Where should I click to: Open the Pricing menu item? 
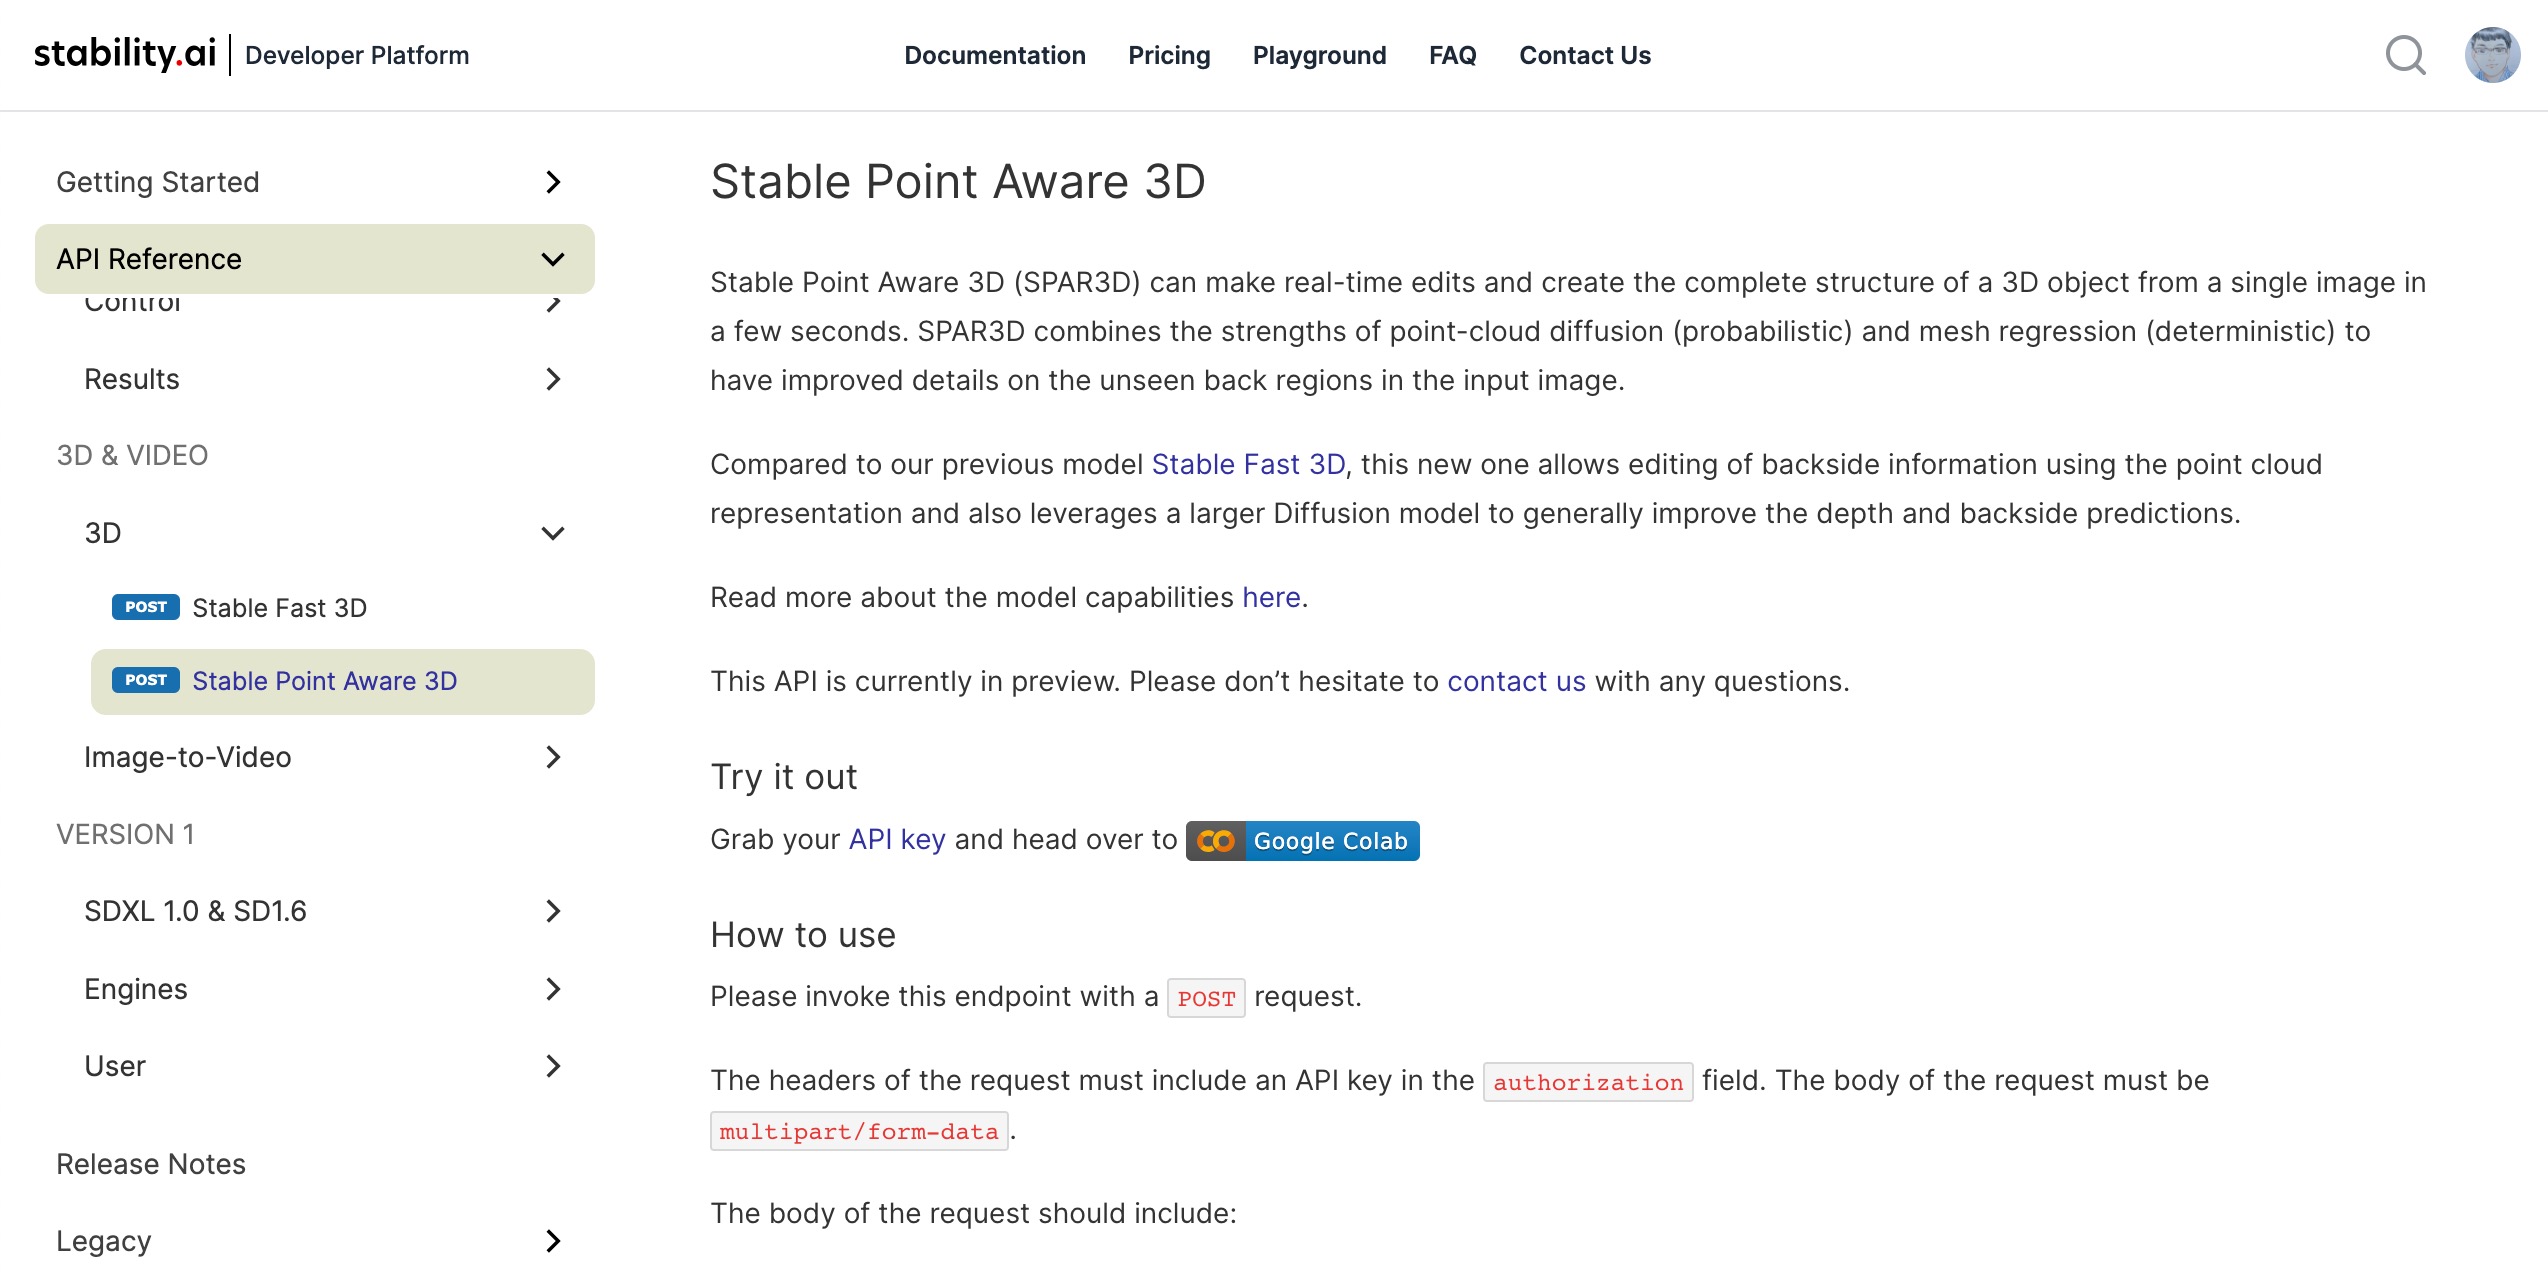[x=1168, y=56]
